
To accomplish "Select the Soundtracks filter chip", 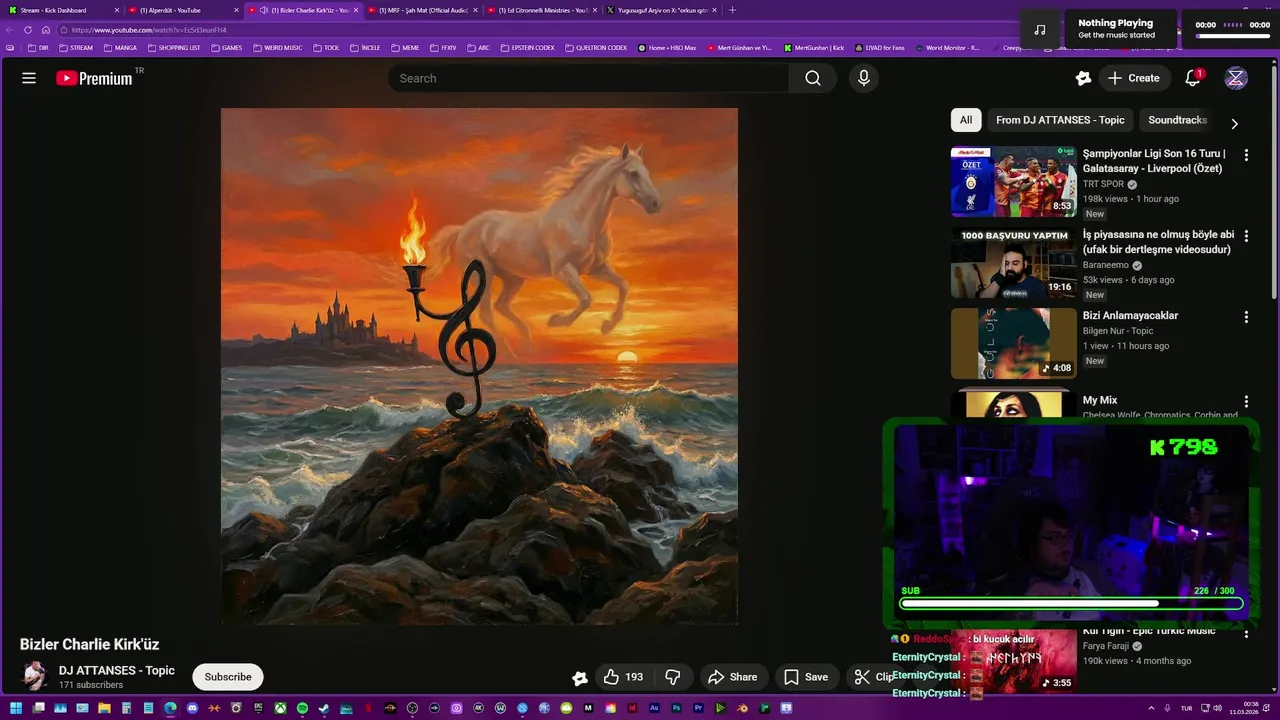I will 1177,120.
